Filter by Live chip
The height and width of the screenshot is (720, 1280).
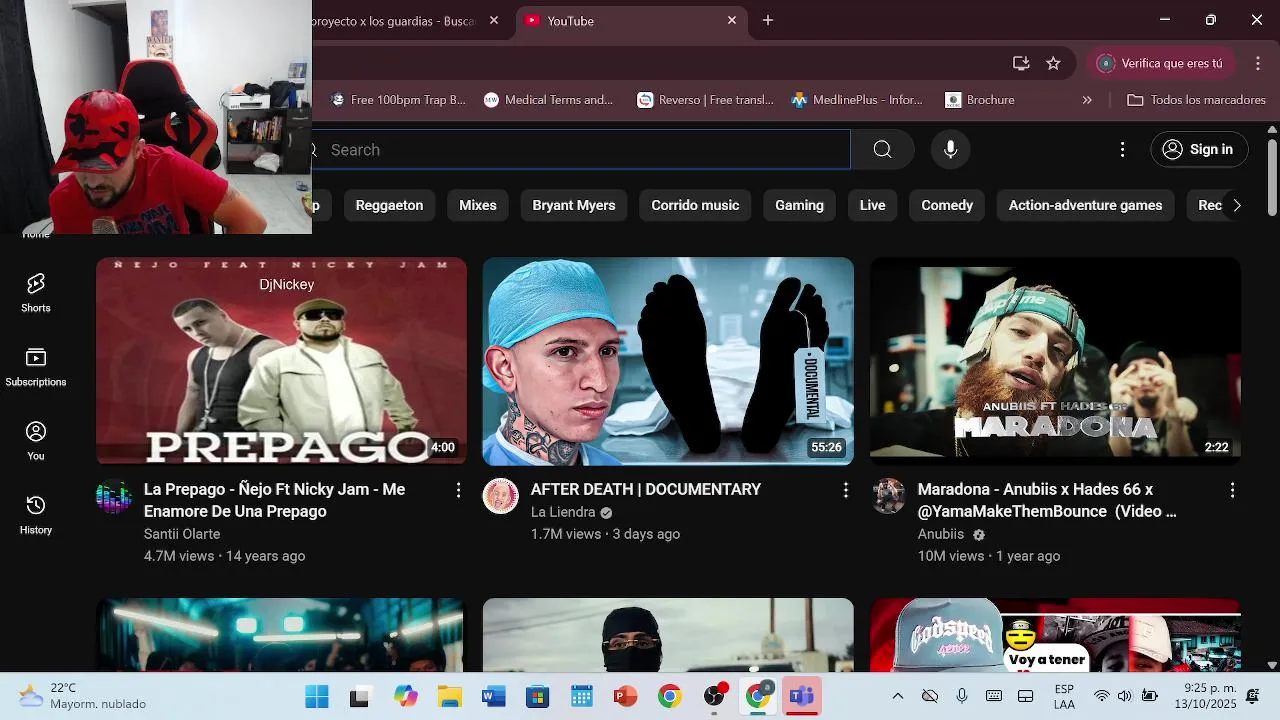[x=873, y=205]
